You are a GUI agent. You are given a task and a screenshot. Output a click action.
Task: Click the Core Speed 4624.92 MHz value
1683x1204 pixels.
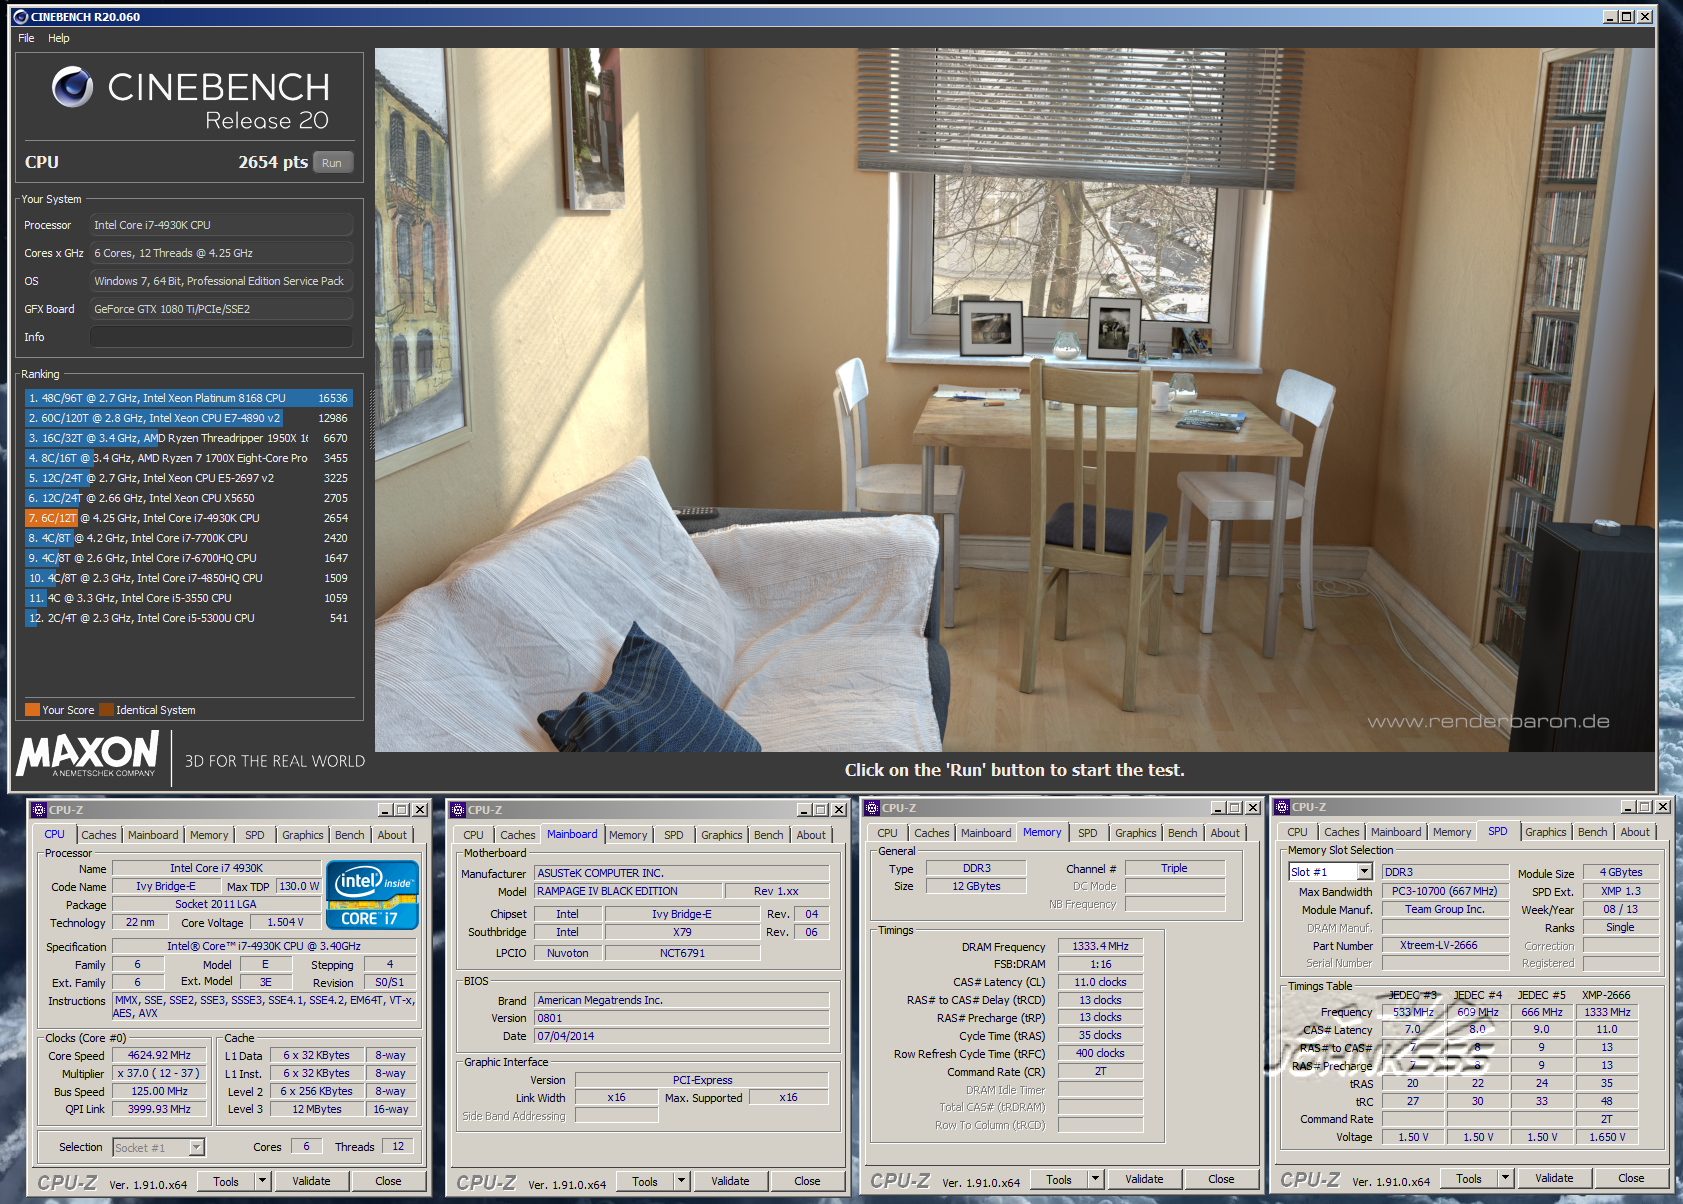tap(159, 1055)
